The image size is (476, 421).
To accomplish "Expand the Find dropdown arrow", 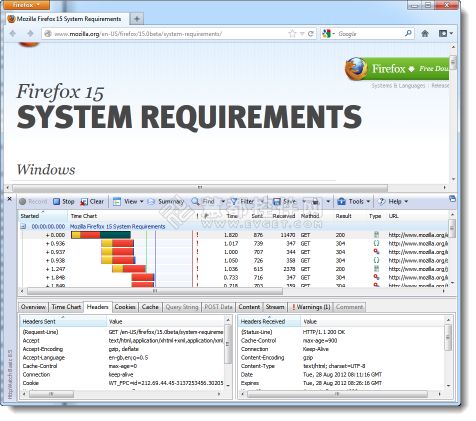I will [223, 202].
